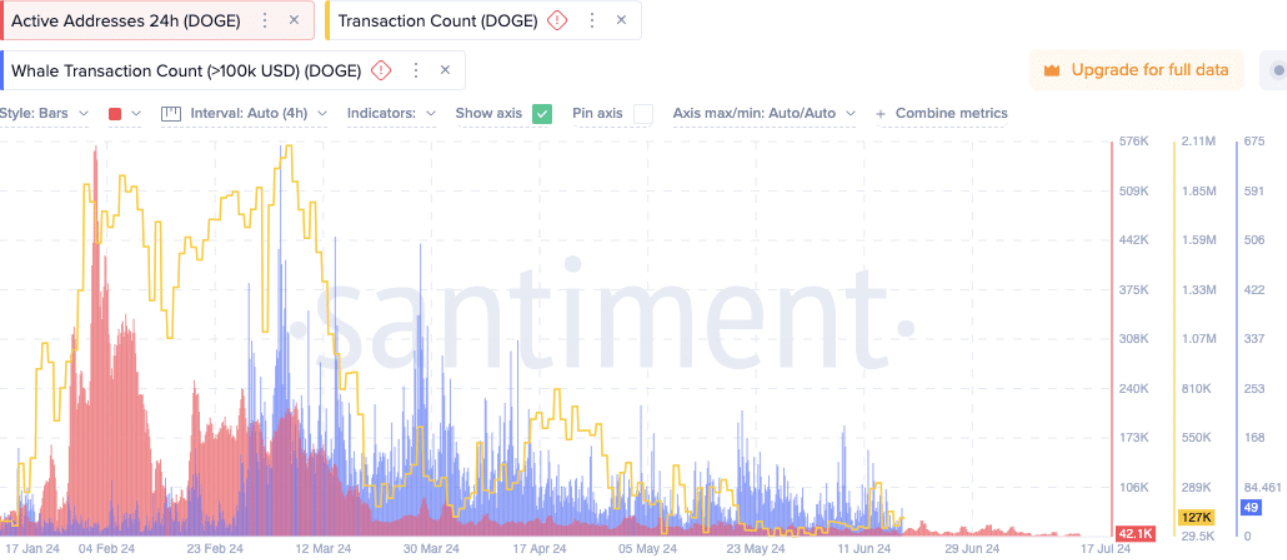Click the 506 blue axis label
The height and width of the screenshot is (560, 1287).
point(1254,240)
